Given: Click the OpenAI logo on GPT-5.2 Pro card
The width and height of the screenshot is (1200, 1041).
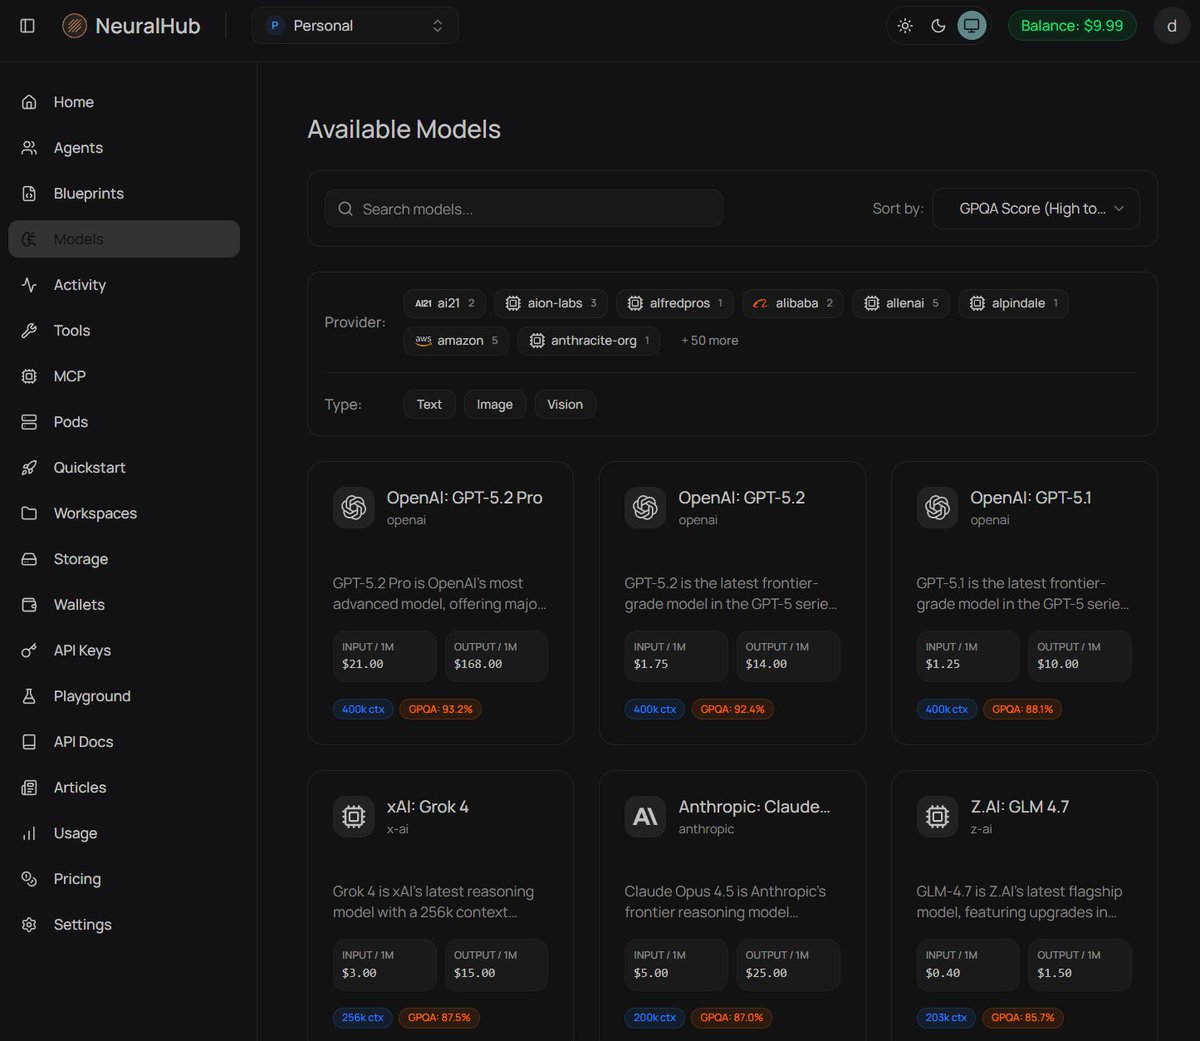Looking at the screenshot, I should 354,508.
